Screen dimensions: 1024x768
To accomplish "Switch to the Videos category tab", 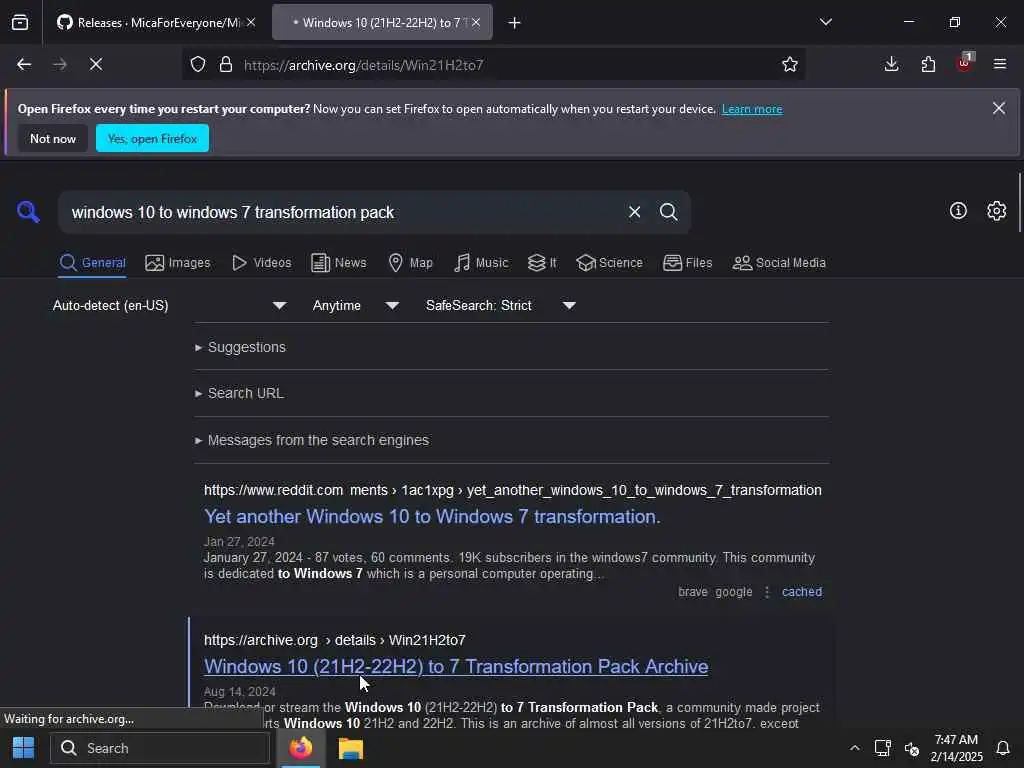I will click(261, 263).
